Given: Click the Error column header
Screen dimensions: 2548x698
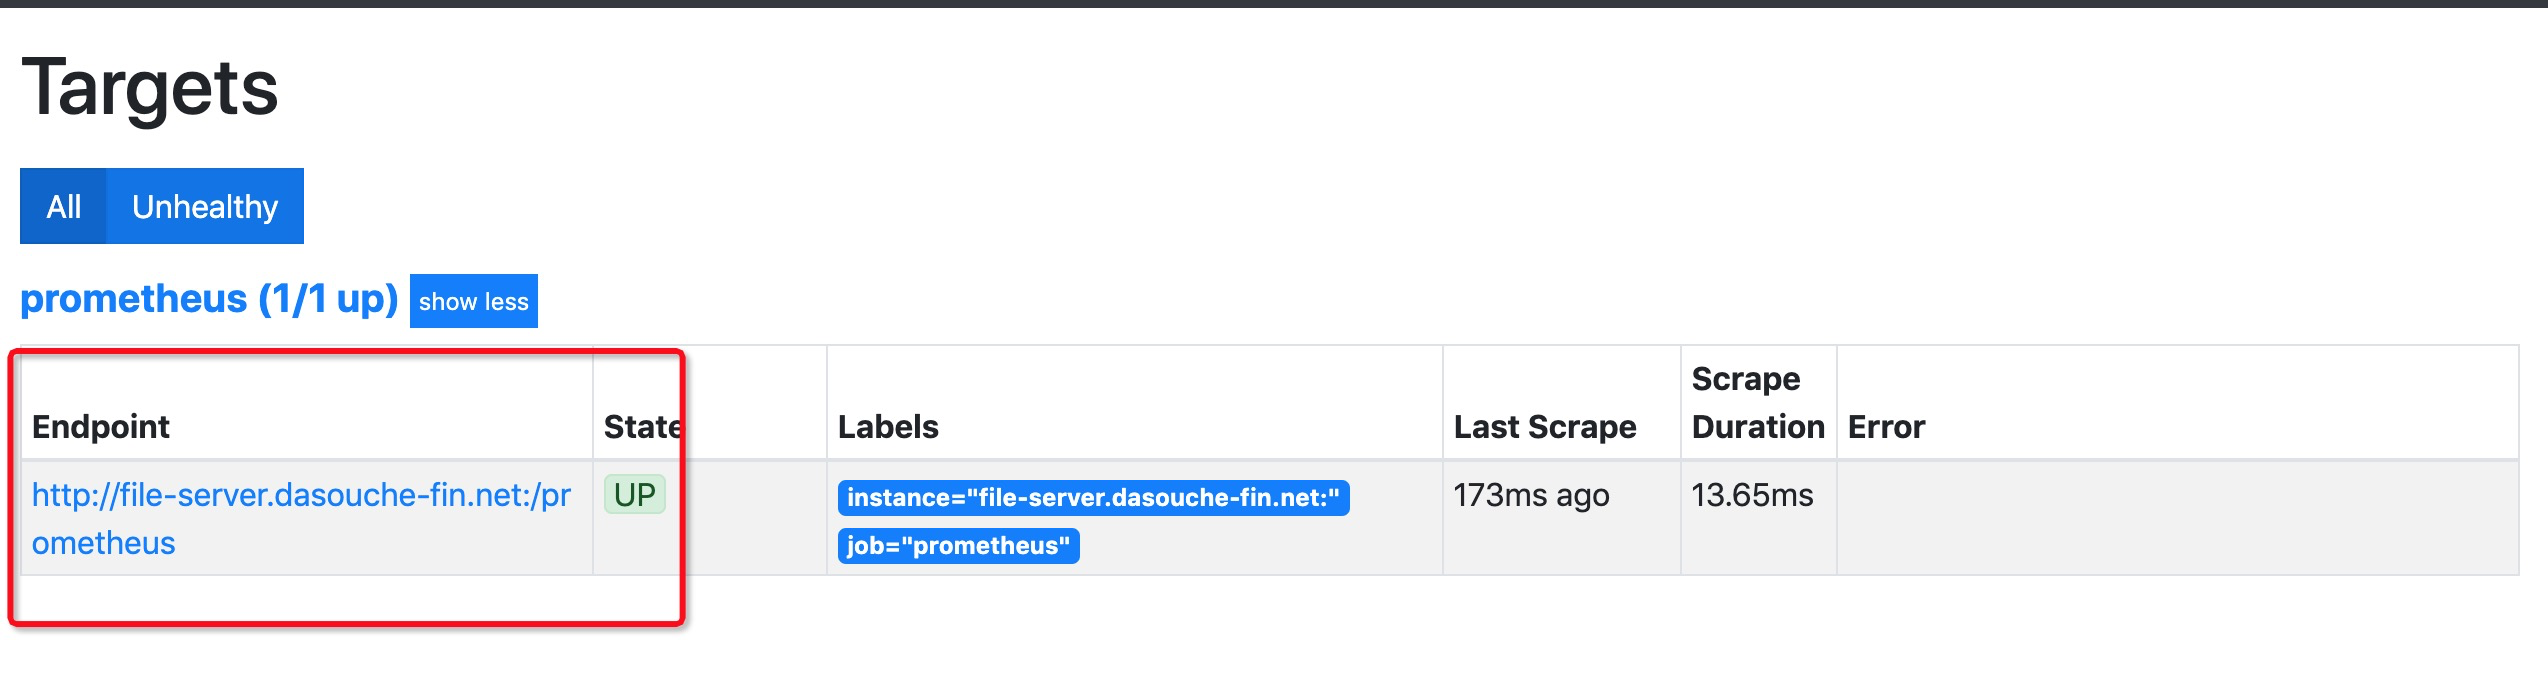Looking at the screenshot, I should click(x=1884, y=427).
